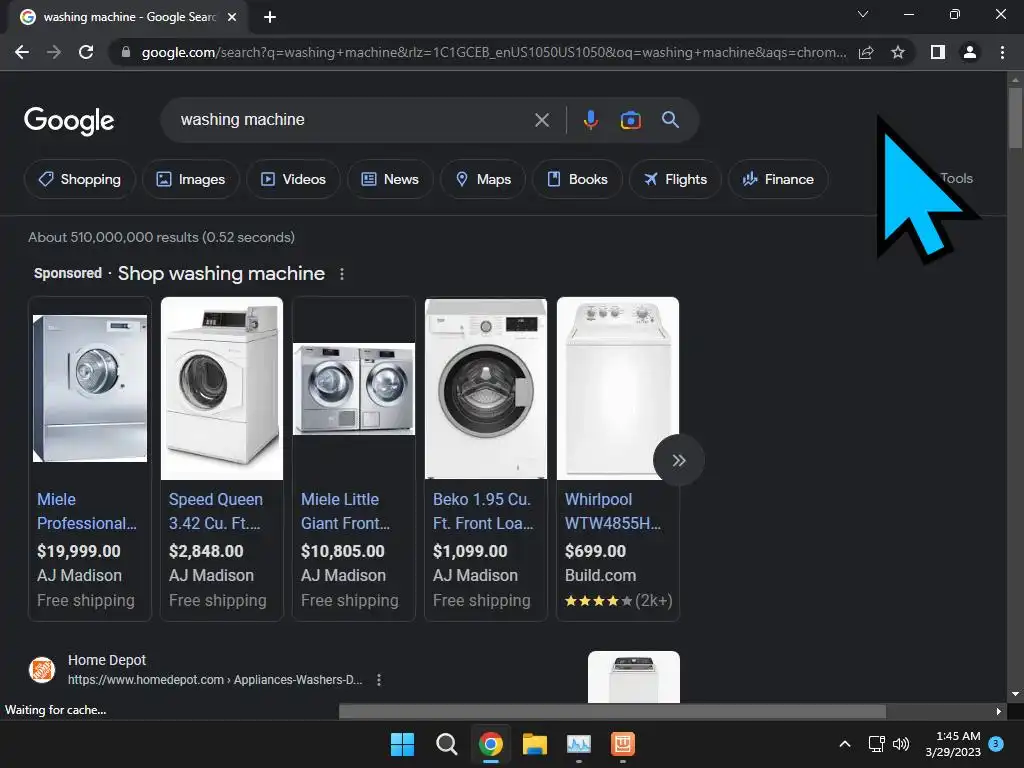This screenshot has width=1024, height=768.
Task: Reload the page with the refresh icon
Action: tap(86, 52)
